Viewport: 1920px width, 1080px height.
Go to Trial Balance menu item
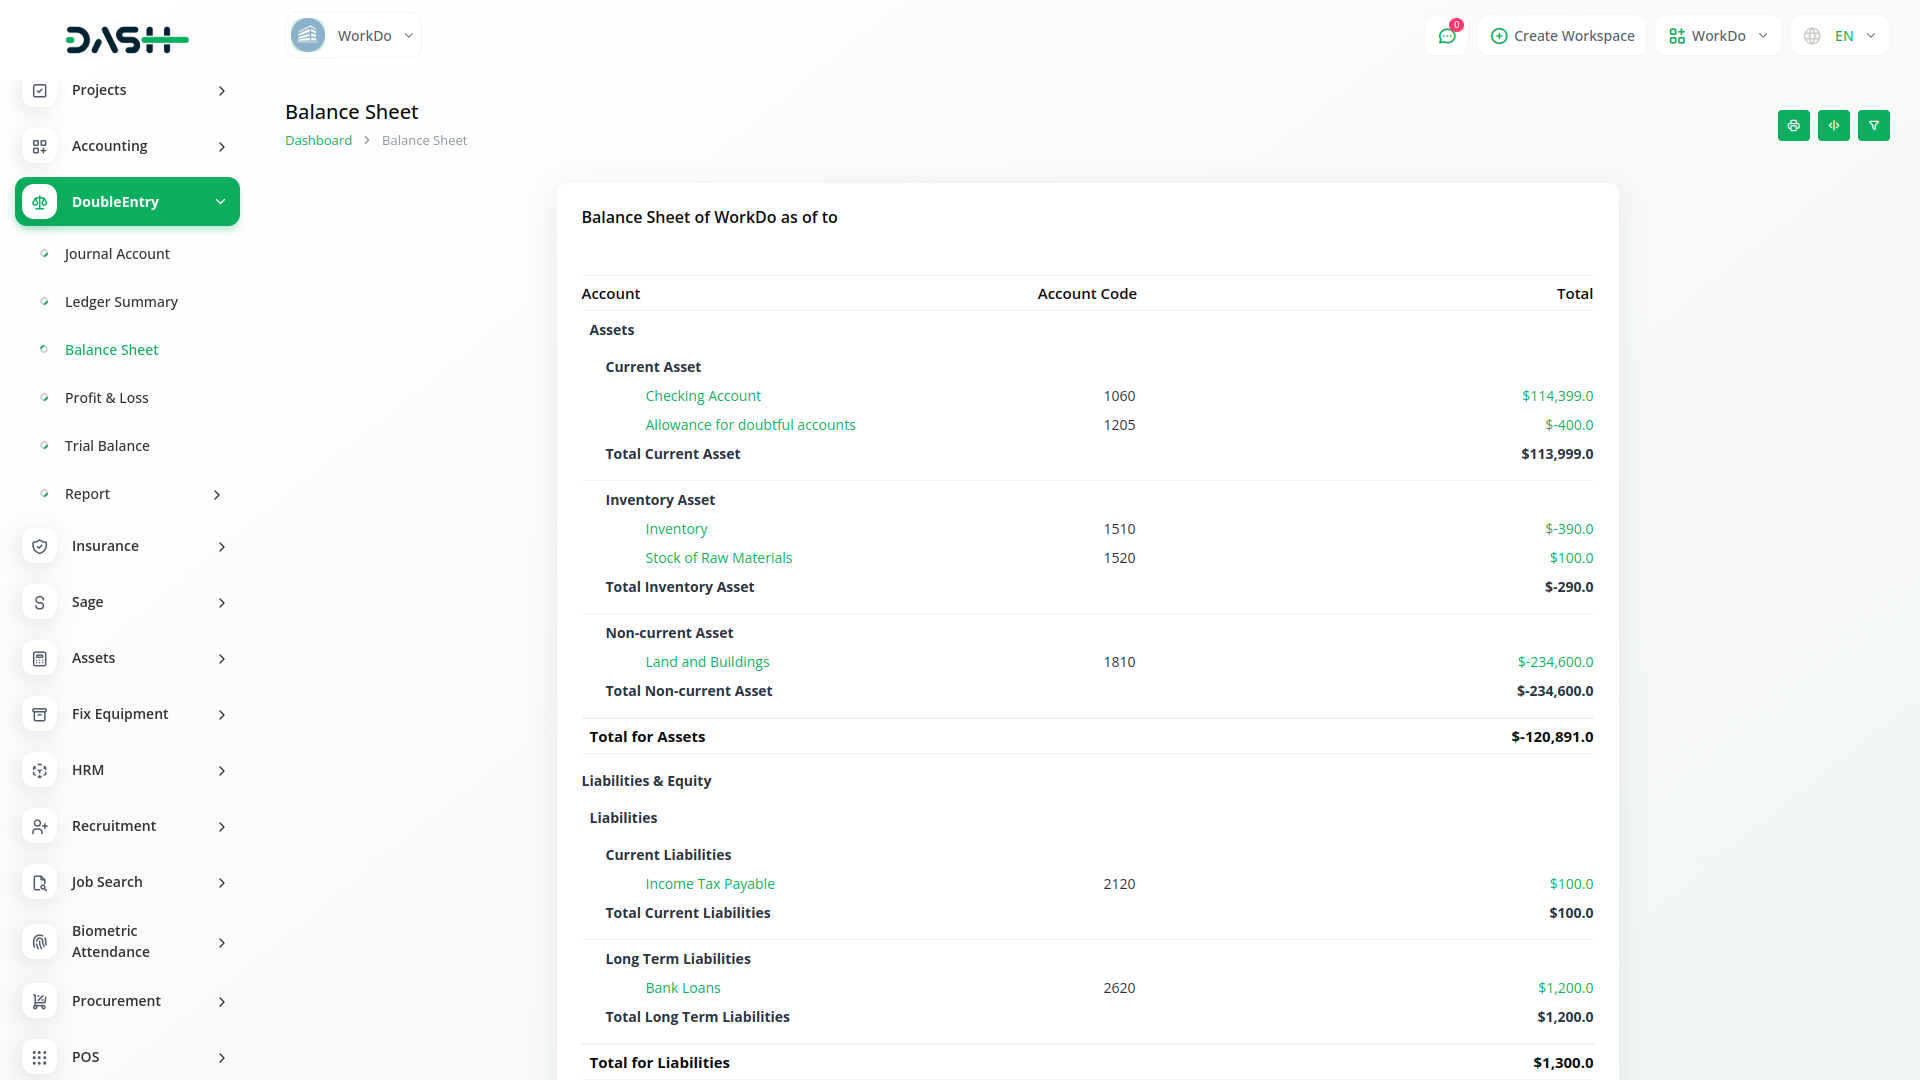pos(107,446)
